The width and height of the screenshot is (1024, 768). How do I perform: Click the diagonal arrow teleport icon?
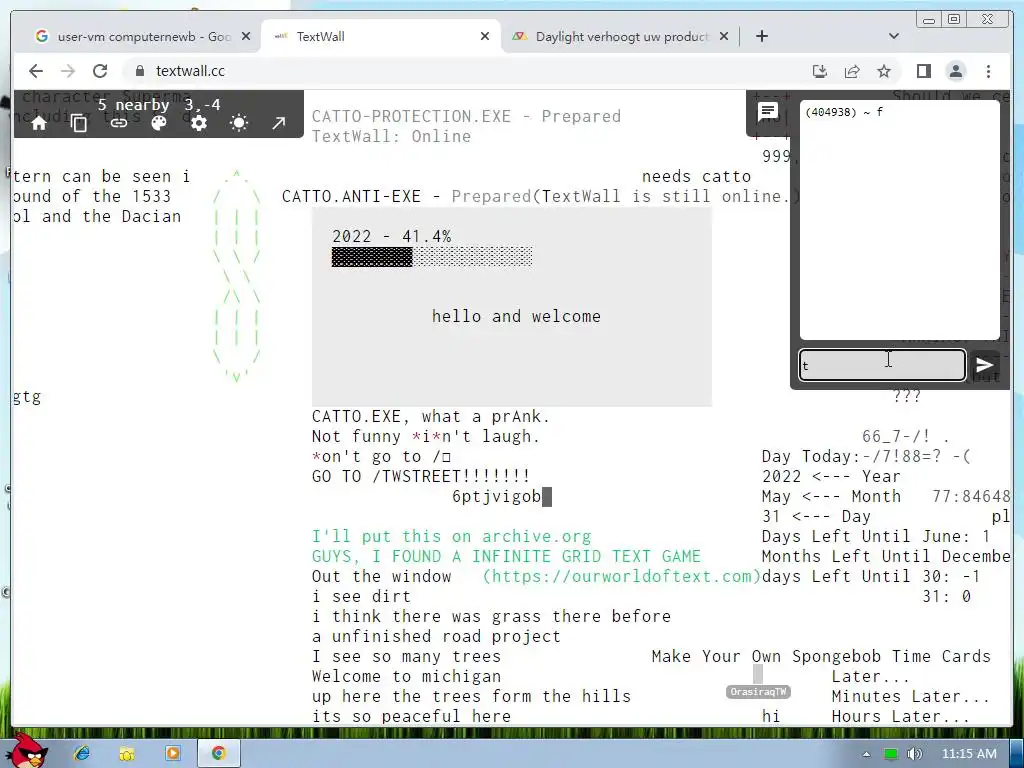279,123
